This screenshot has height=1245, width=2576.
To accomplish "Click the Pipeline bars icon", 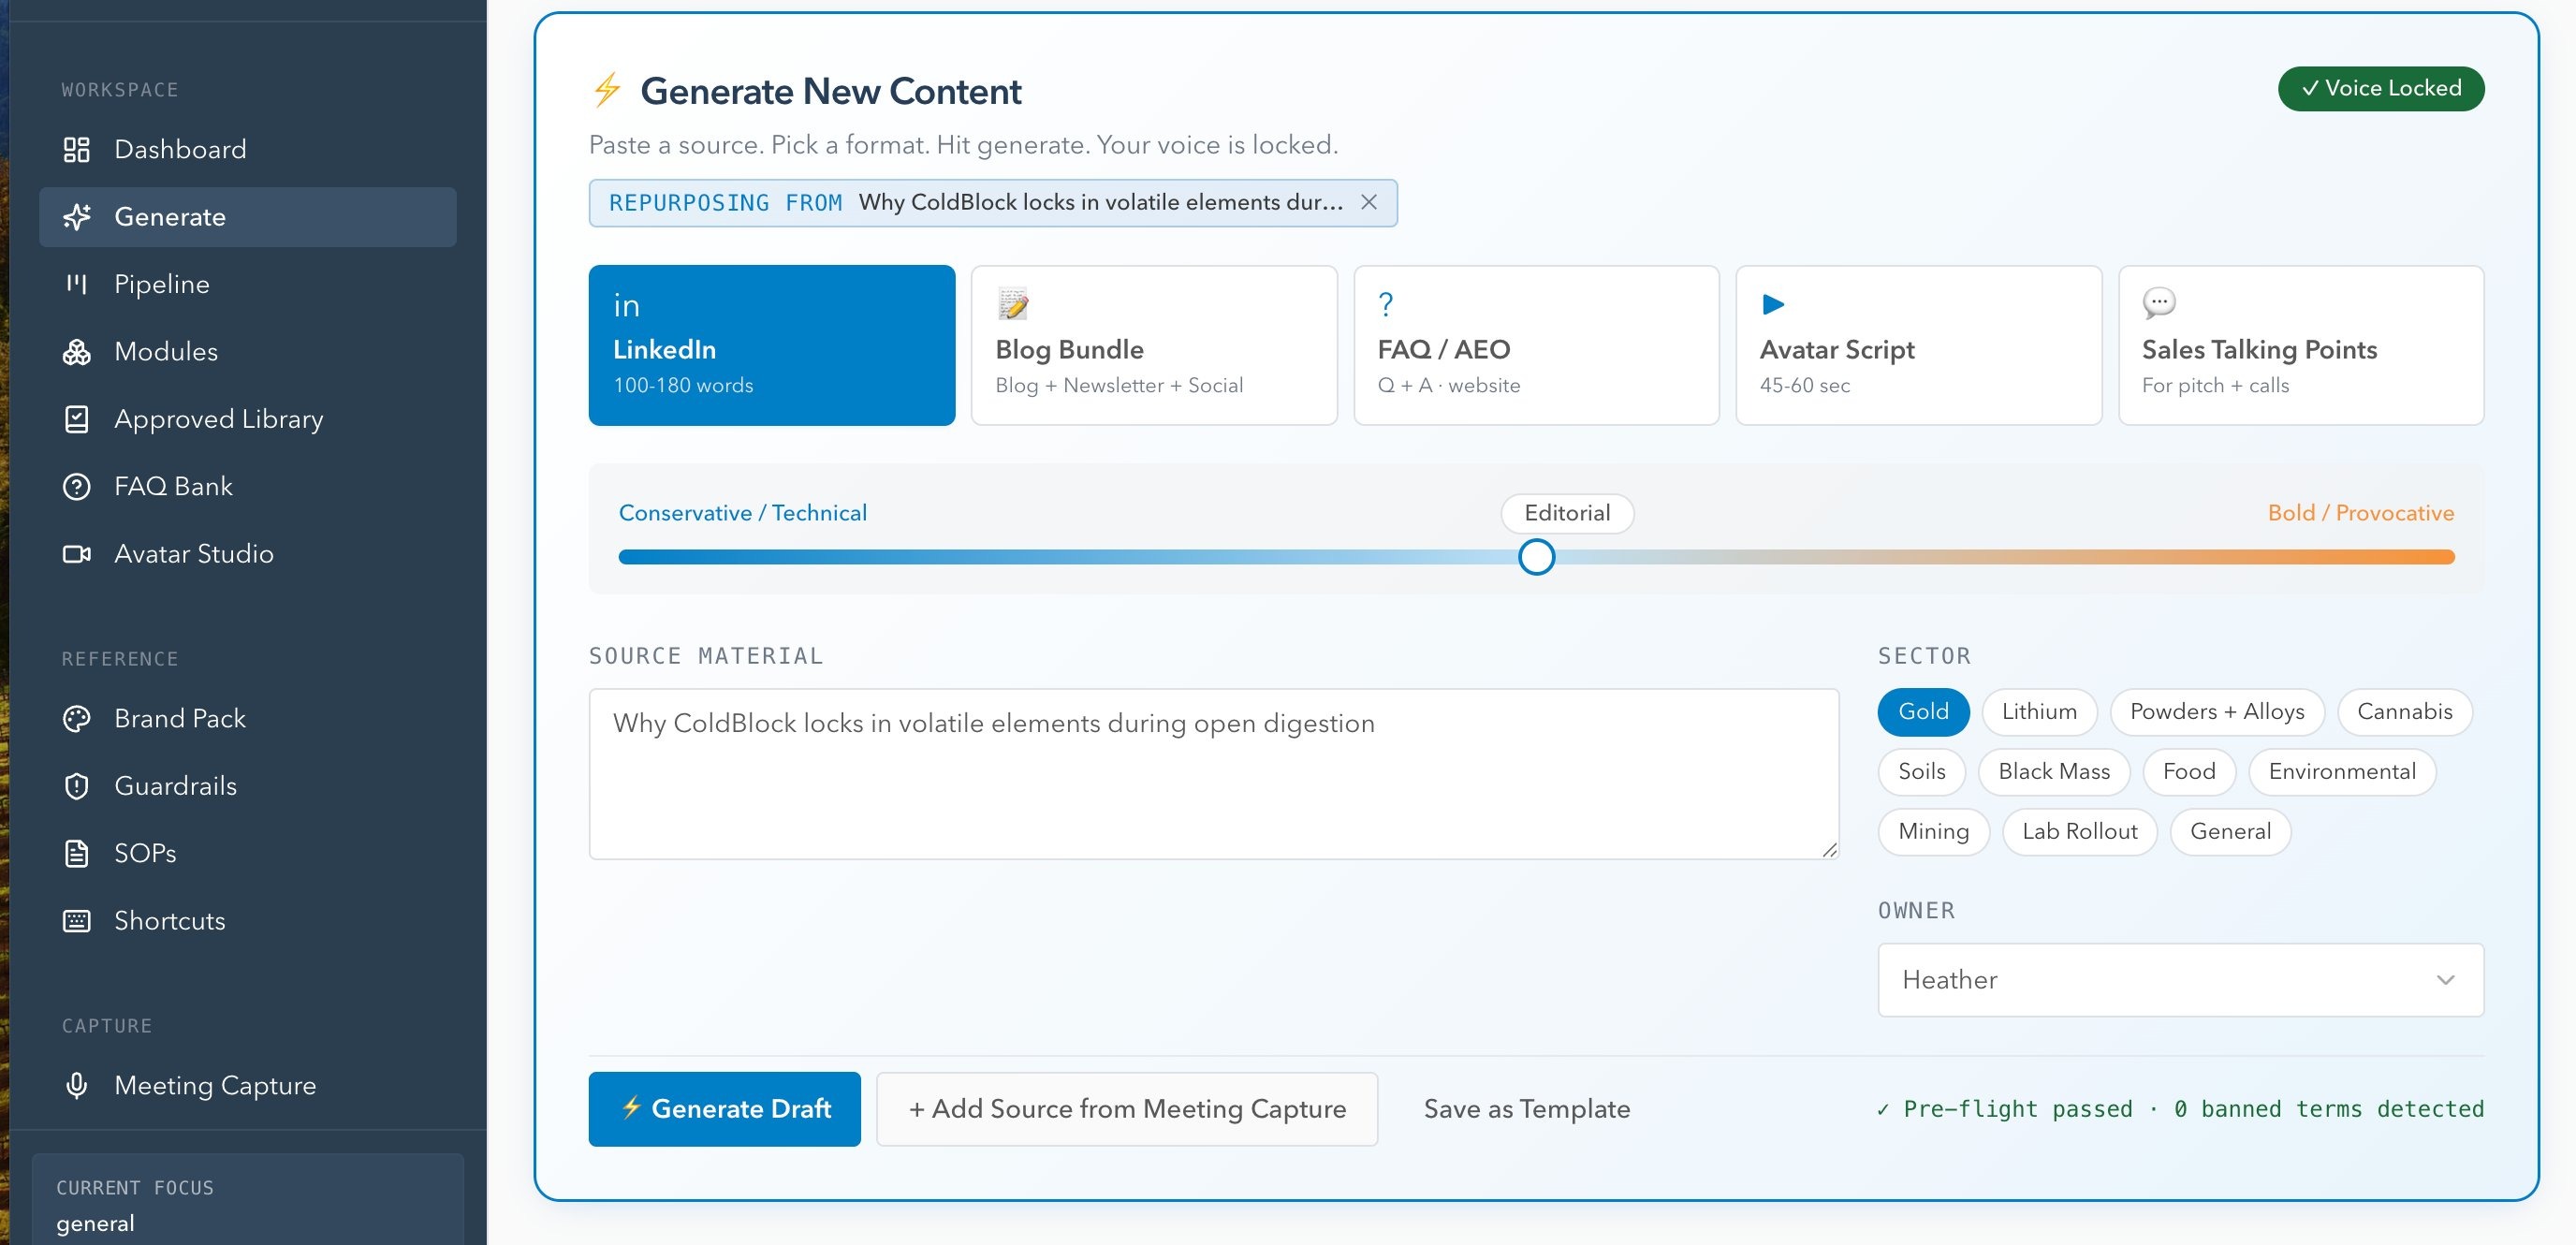I will point(76,284).
